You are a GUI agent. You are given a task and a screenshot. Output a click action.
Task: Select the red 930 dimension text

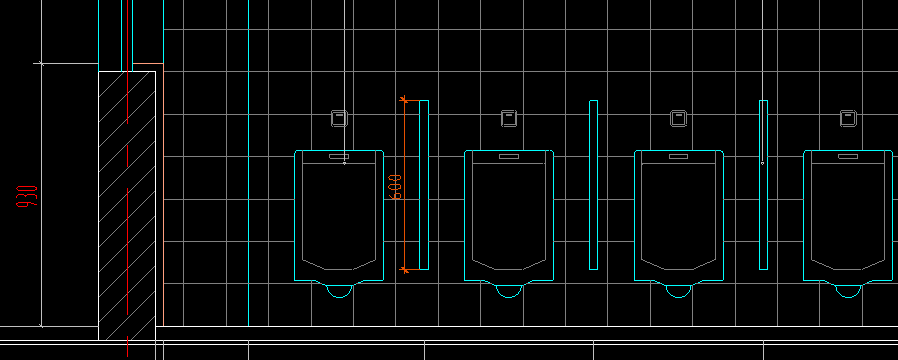coord(27,196)
